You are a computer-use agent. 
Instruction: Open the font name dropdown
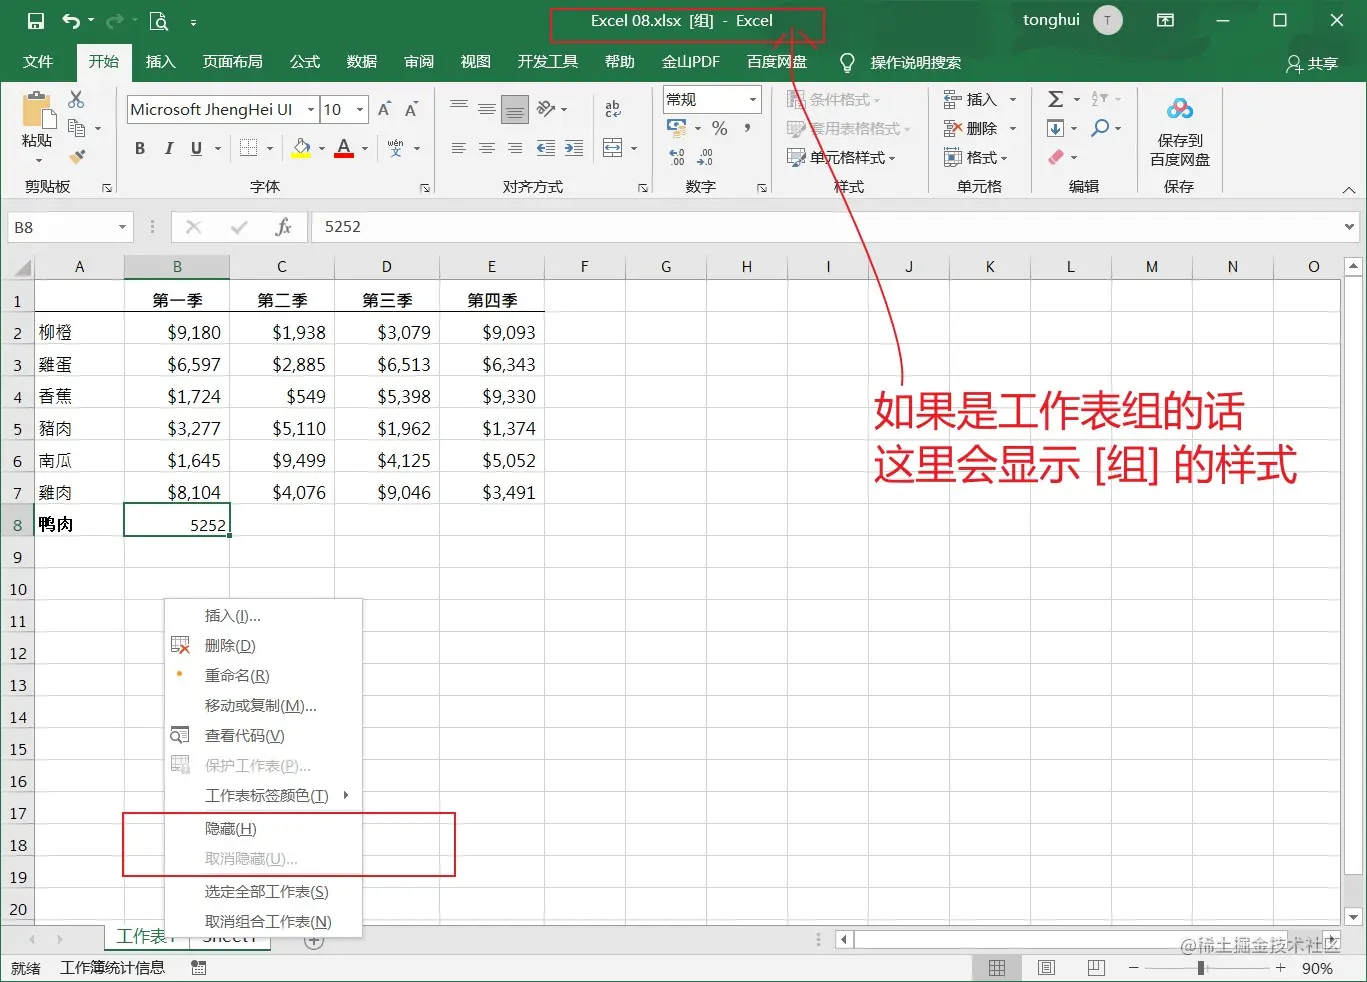[x=311, y=109]
